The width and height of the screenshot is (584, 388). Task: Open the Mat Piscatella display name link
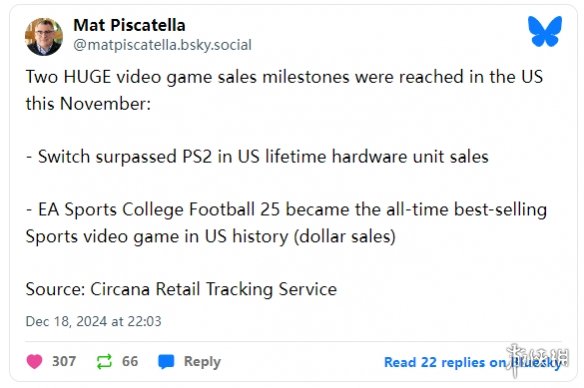[x=129, y=25]
